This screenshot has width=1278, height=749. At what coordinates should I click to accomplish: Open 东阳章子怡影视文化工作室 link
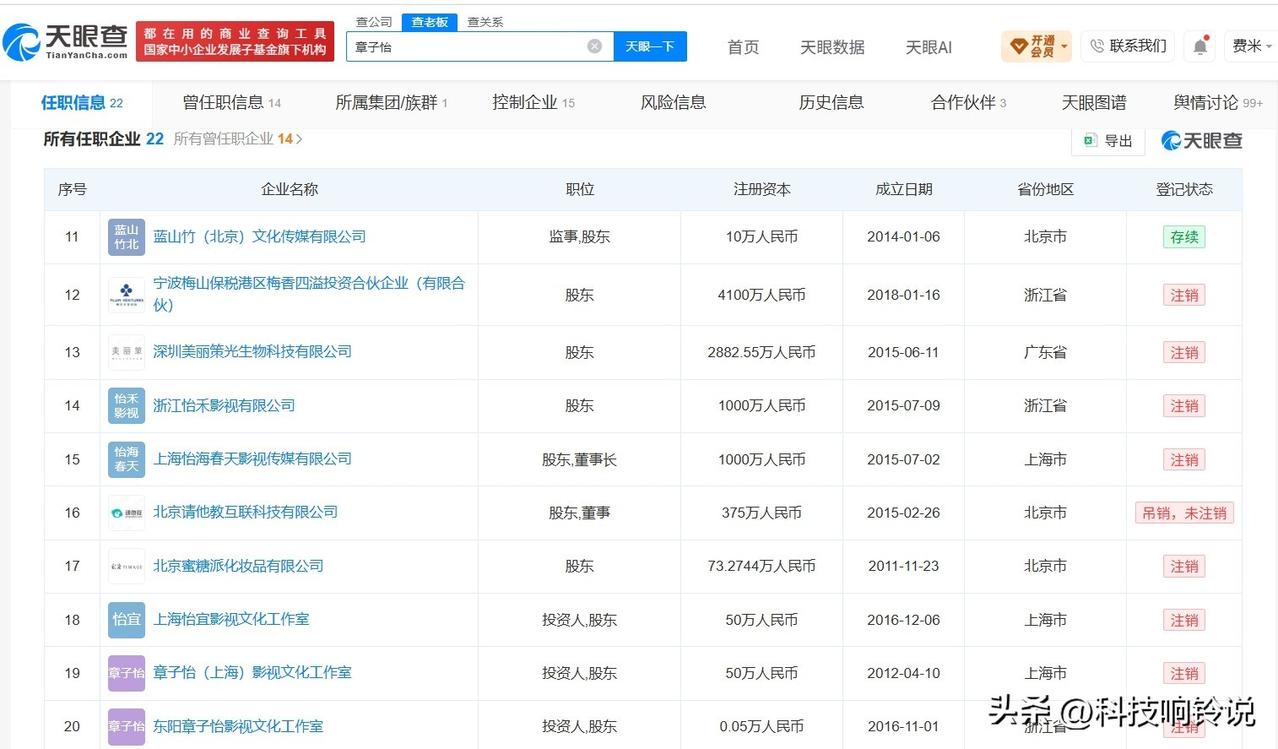[x=238, y=727]
